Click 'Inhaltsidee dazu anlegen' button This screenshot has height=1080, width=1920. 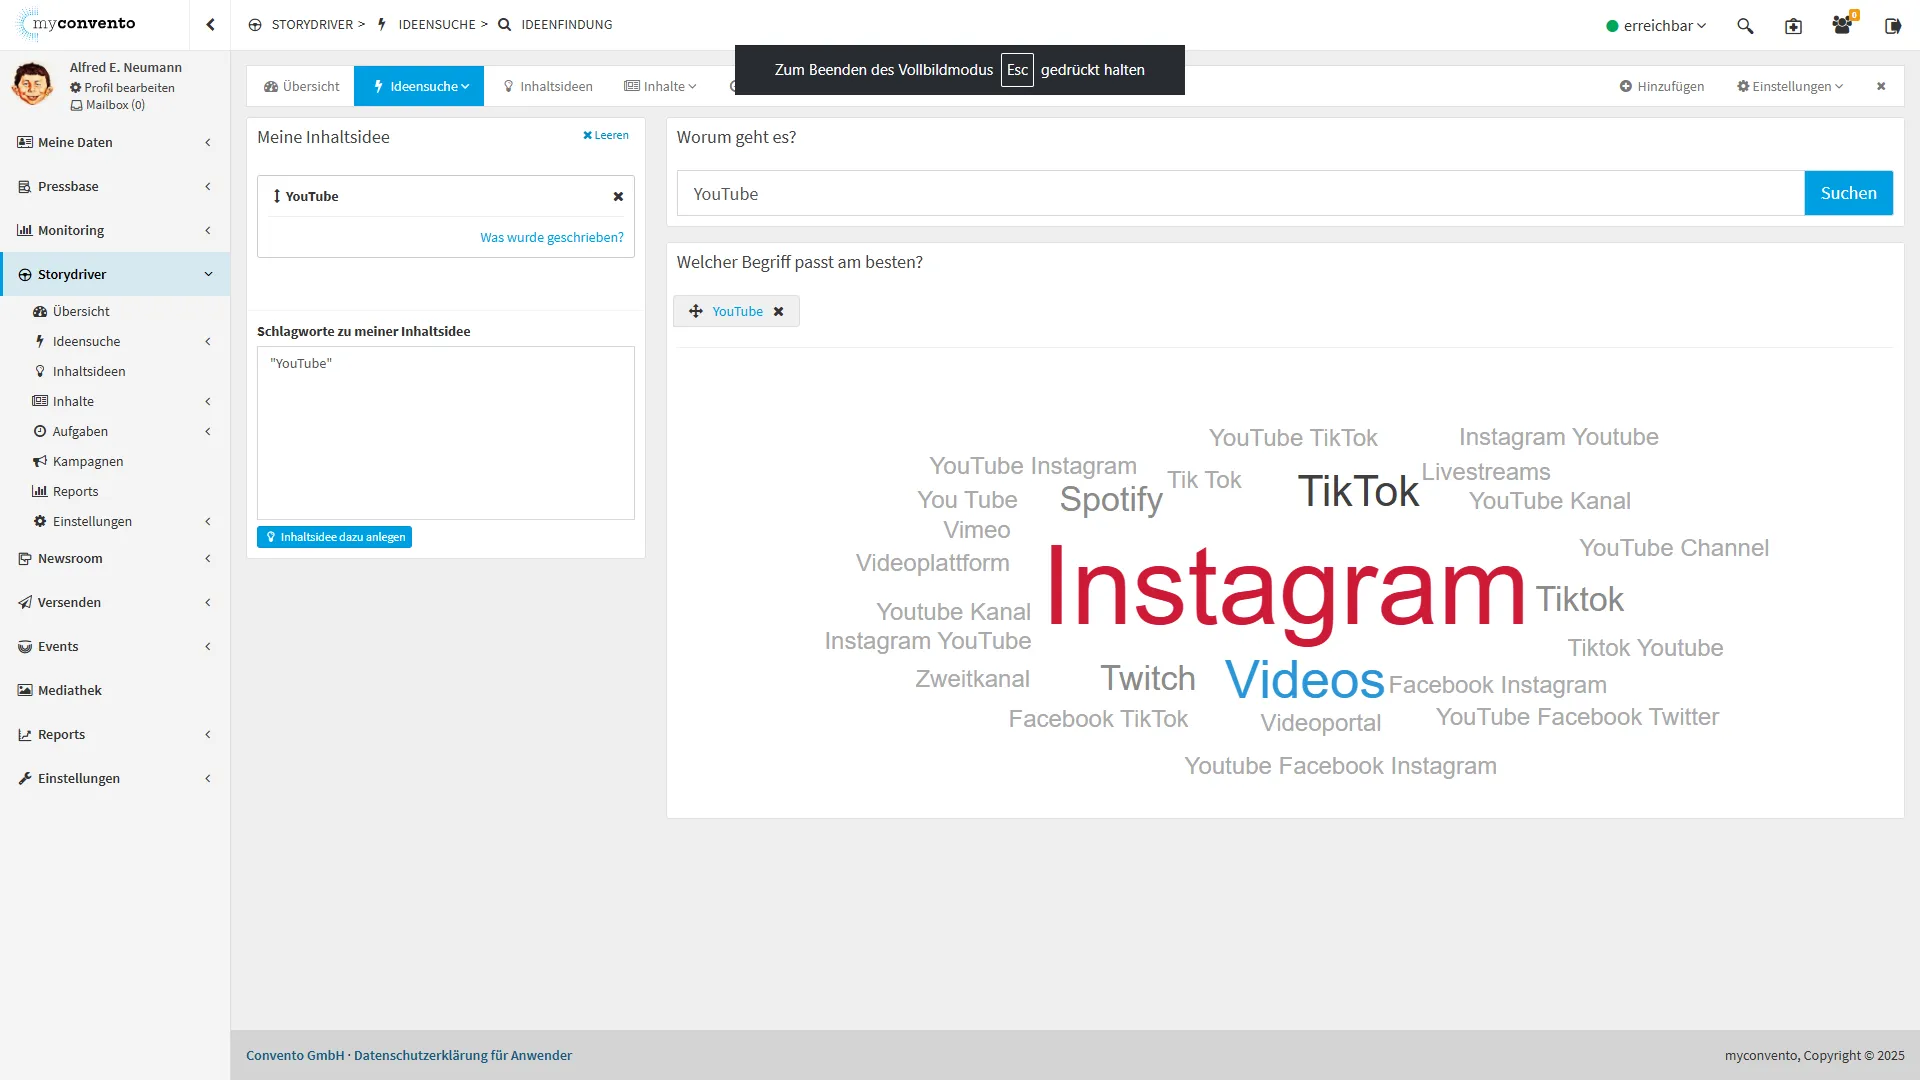(x=334, y=538)
